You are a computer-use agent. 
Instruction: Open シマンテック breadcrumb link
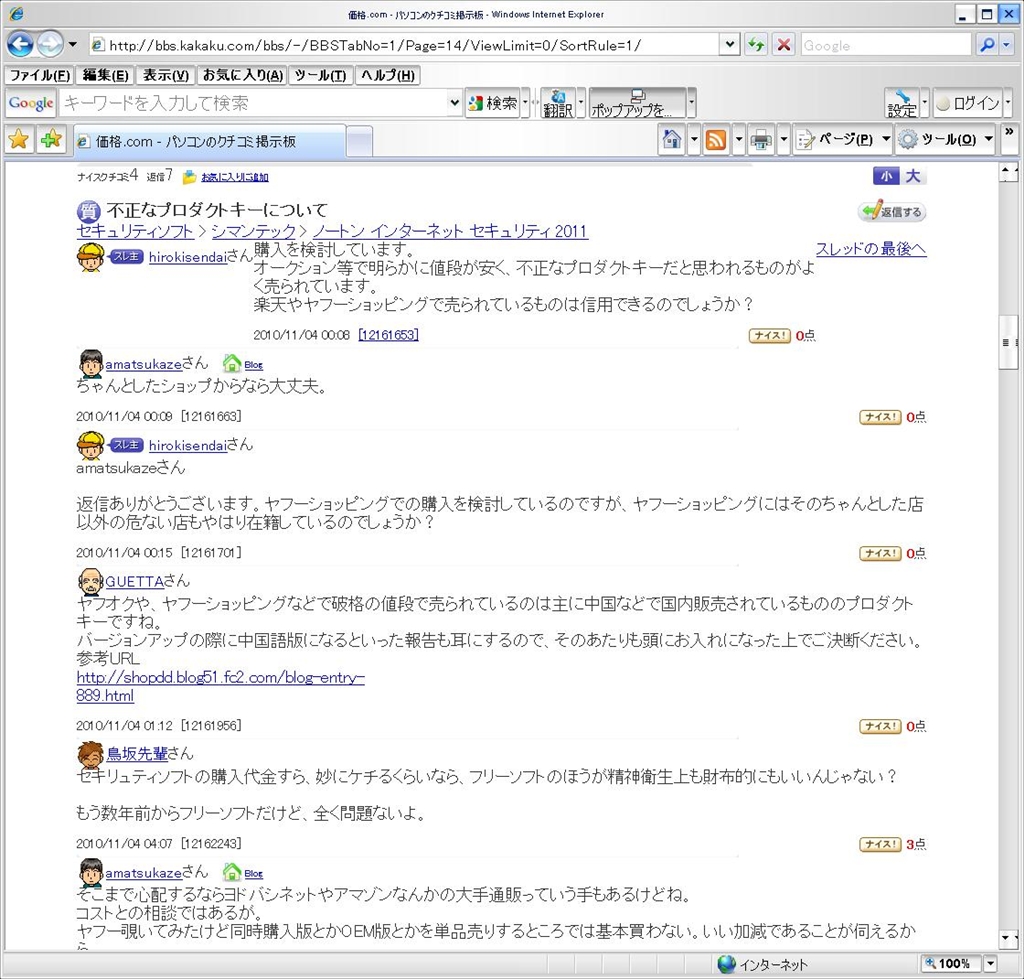pos(253,231)
